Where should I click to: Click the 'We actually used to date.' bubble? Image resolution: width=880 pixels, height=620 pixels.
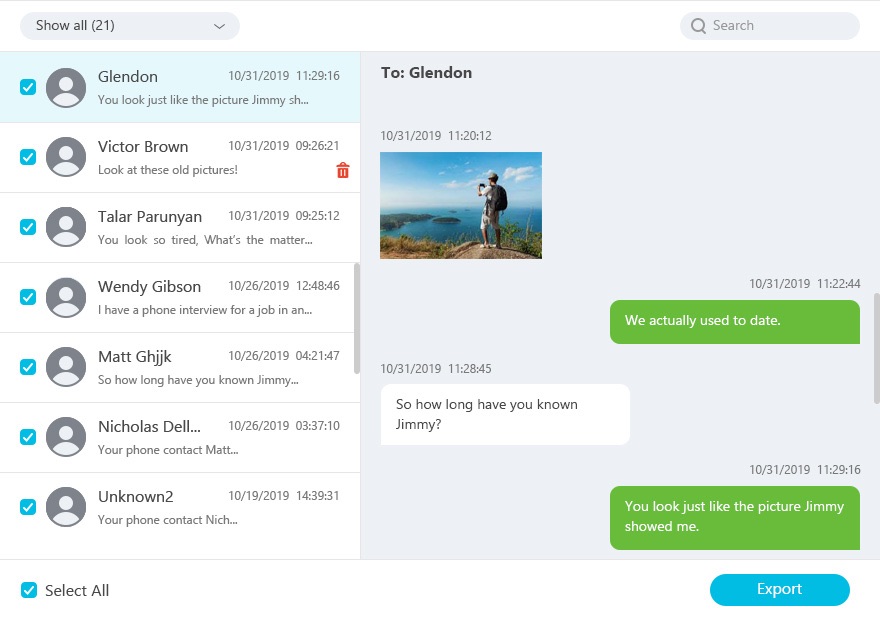[735, 322]
